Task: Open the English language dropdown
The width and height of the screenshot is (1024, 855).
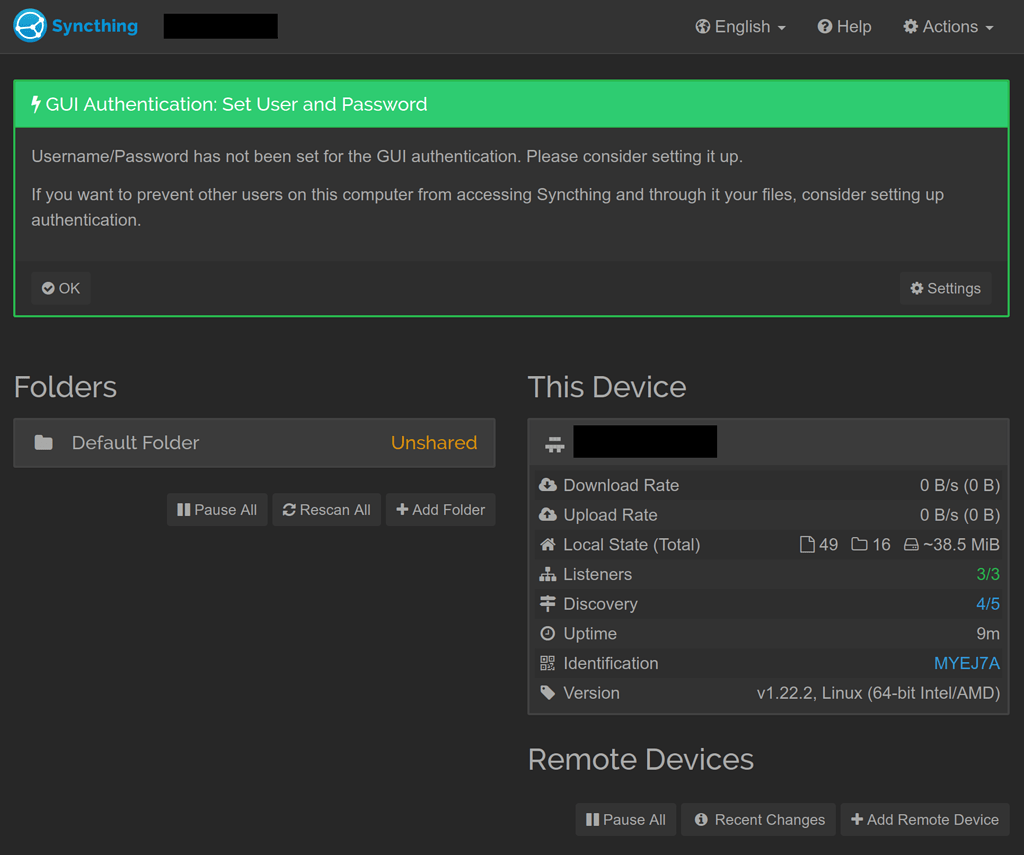Action: click(740, 27)
